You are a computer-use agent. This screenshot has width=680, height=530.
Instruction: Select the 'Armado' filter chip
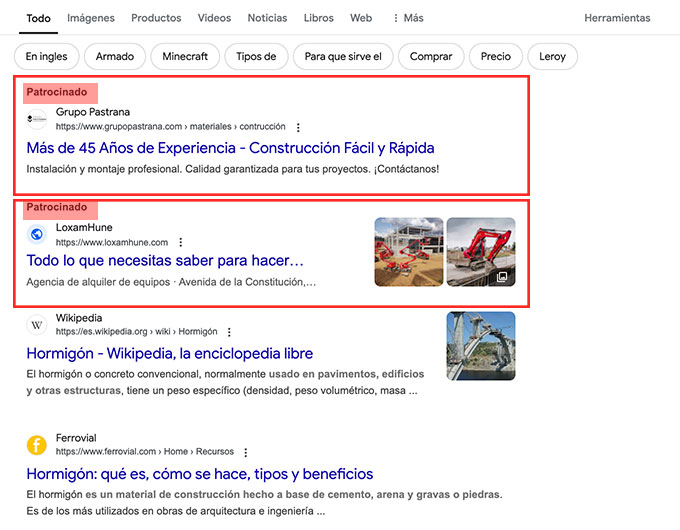tap(115, 56)
